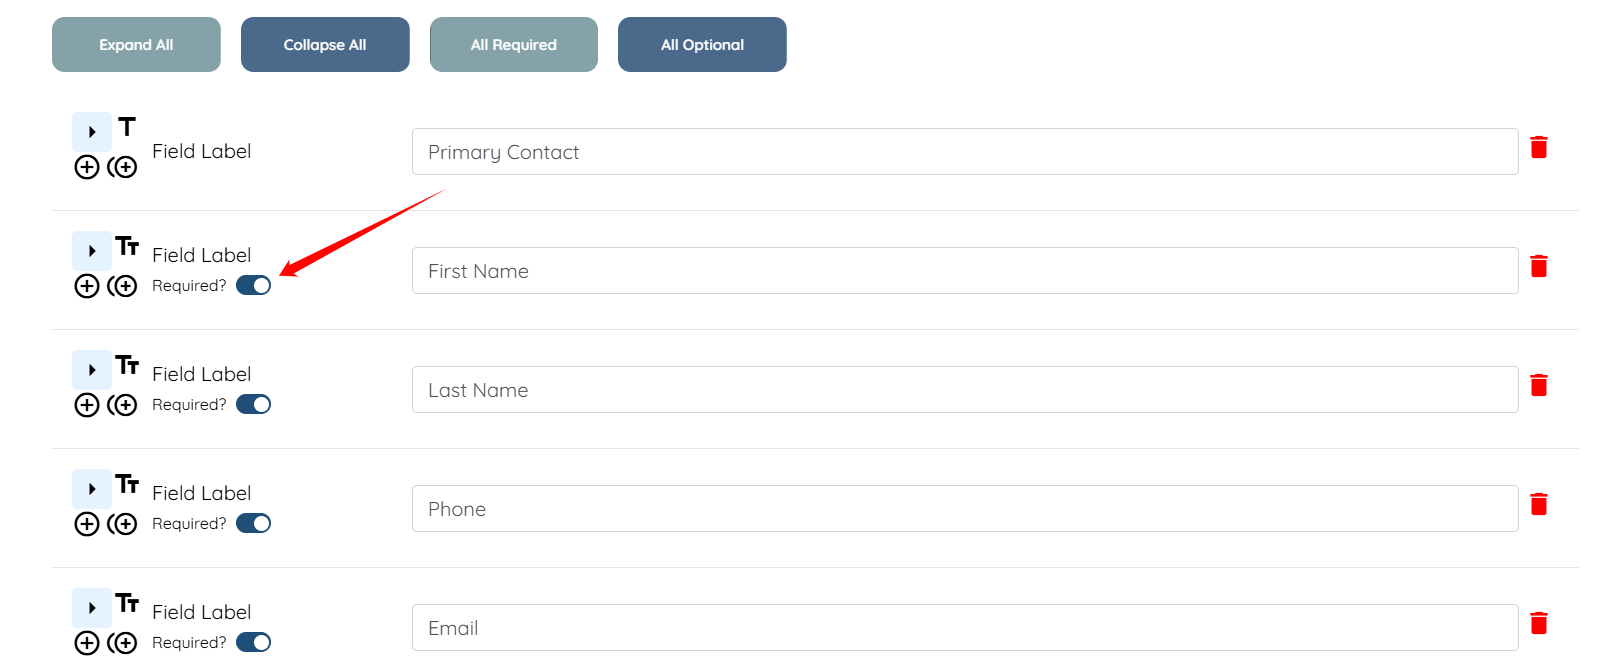Click the trash icon beside Phone

[1539, 505]
